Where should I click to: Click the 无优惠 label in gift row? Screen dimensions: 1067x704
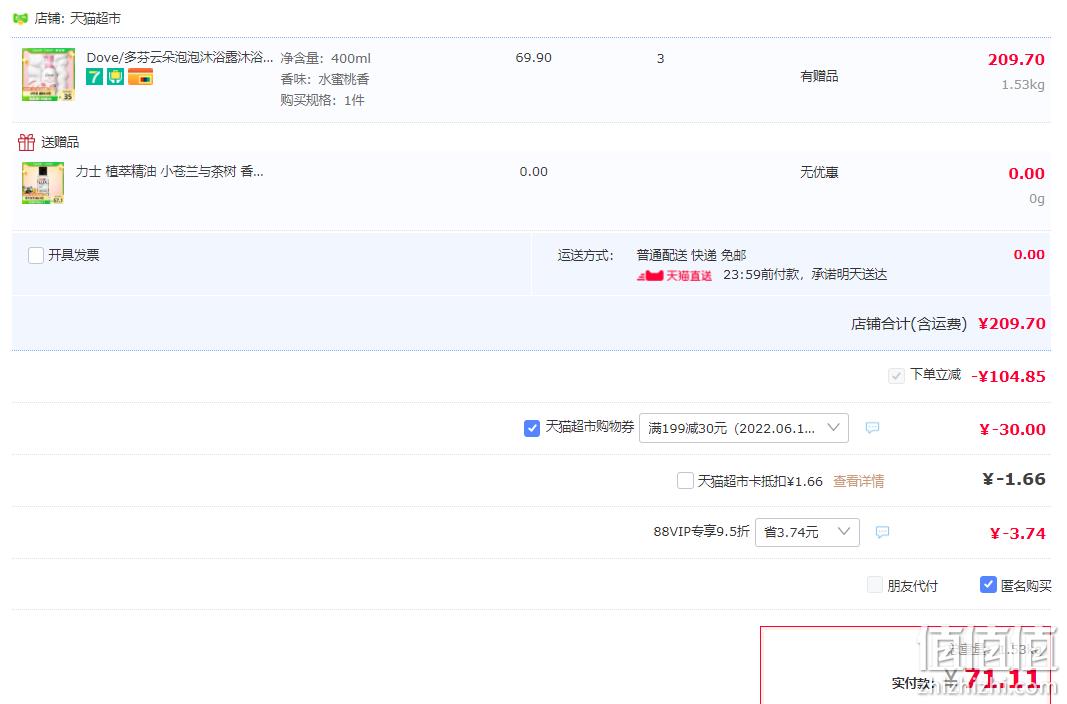(x=819, y=173)
